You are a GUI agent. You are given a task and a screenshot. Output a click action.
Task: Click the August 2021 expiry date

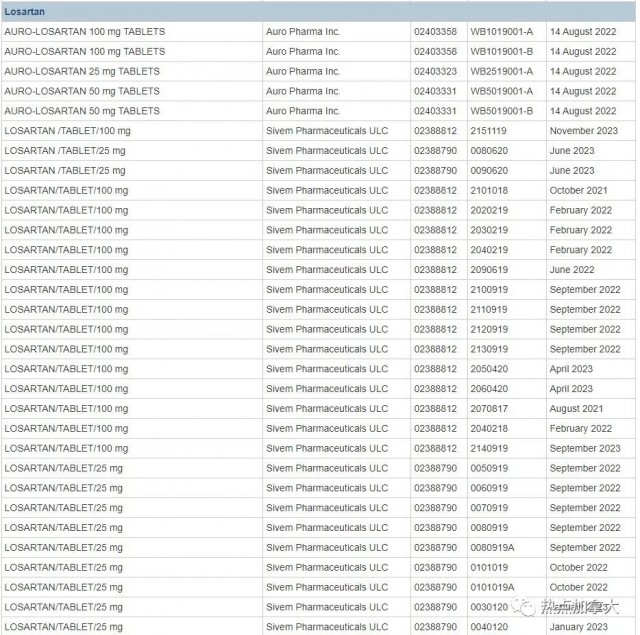[576, 409]
